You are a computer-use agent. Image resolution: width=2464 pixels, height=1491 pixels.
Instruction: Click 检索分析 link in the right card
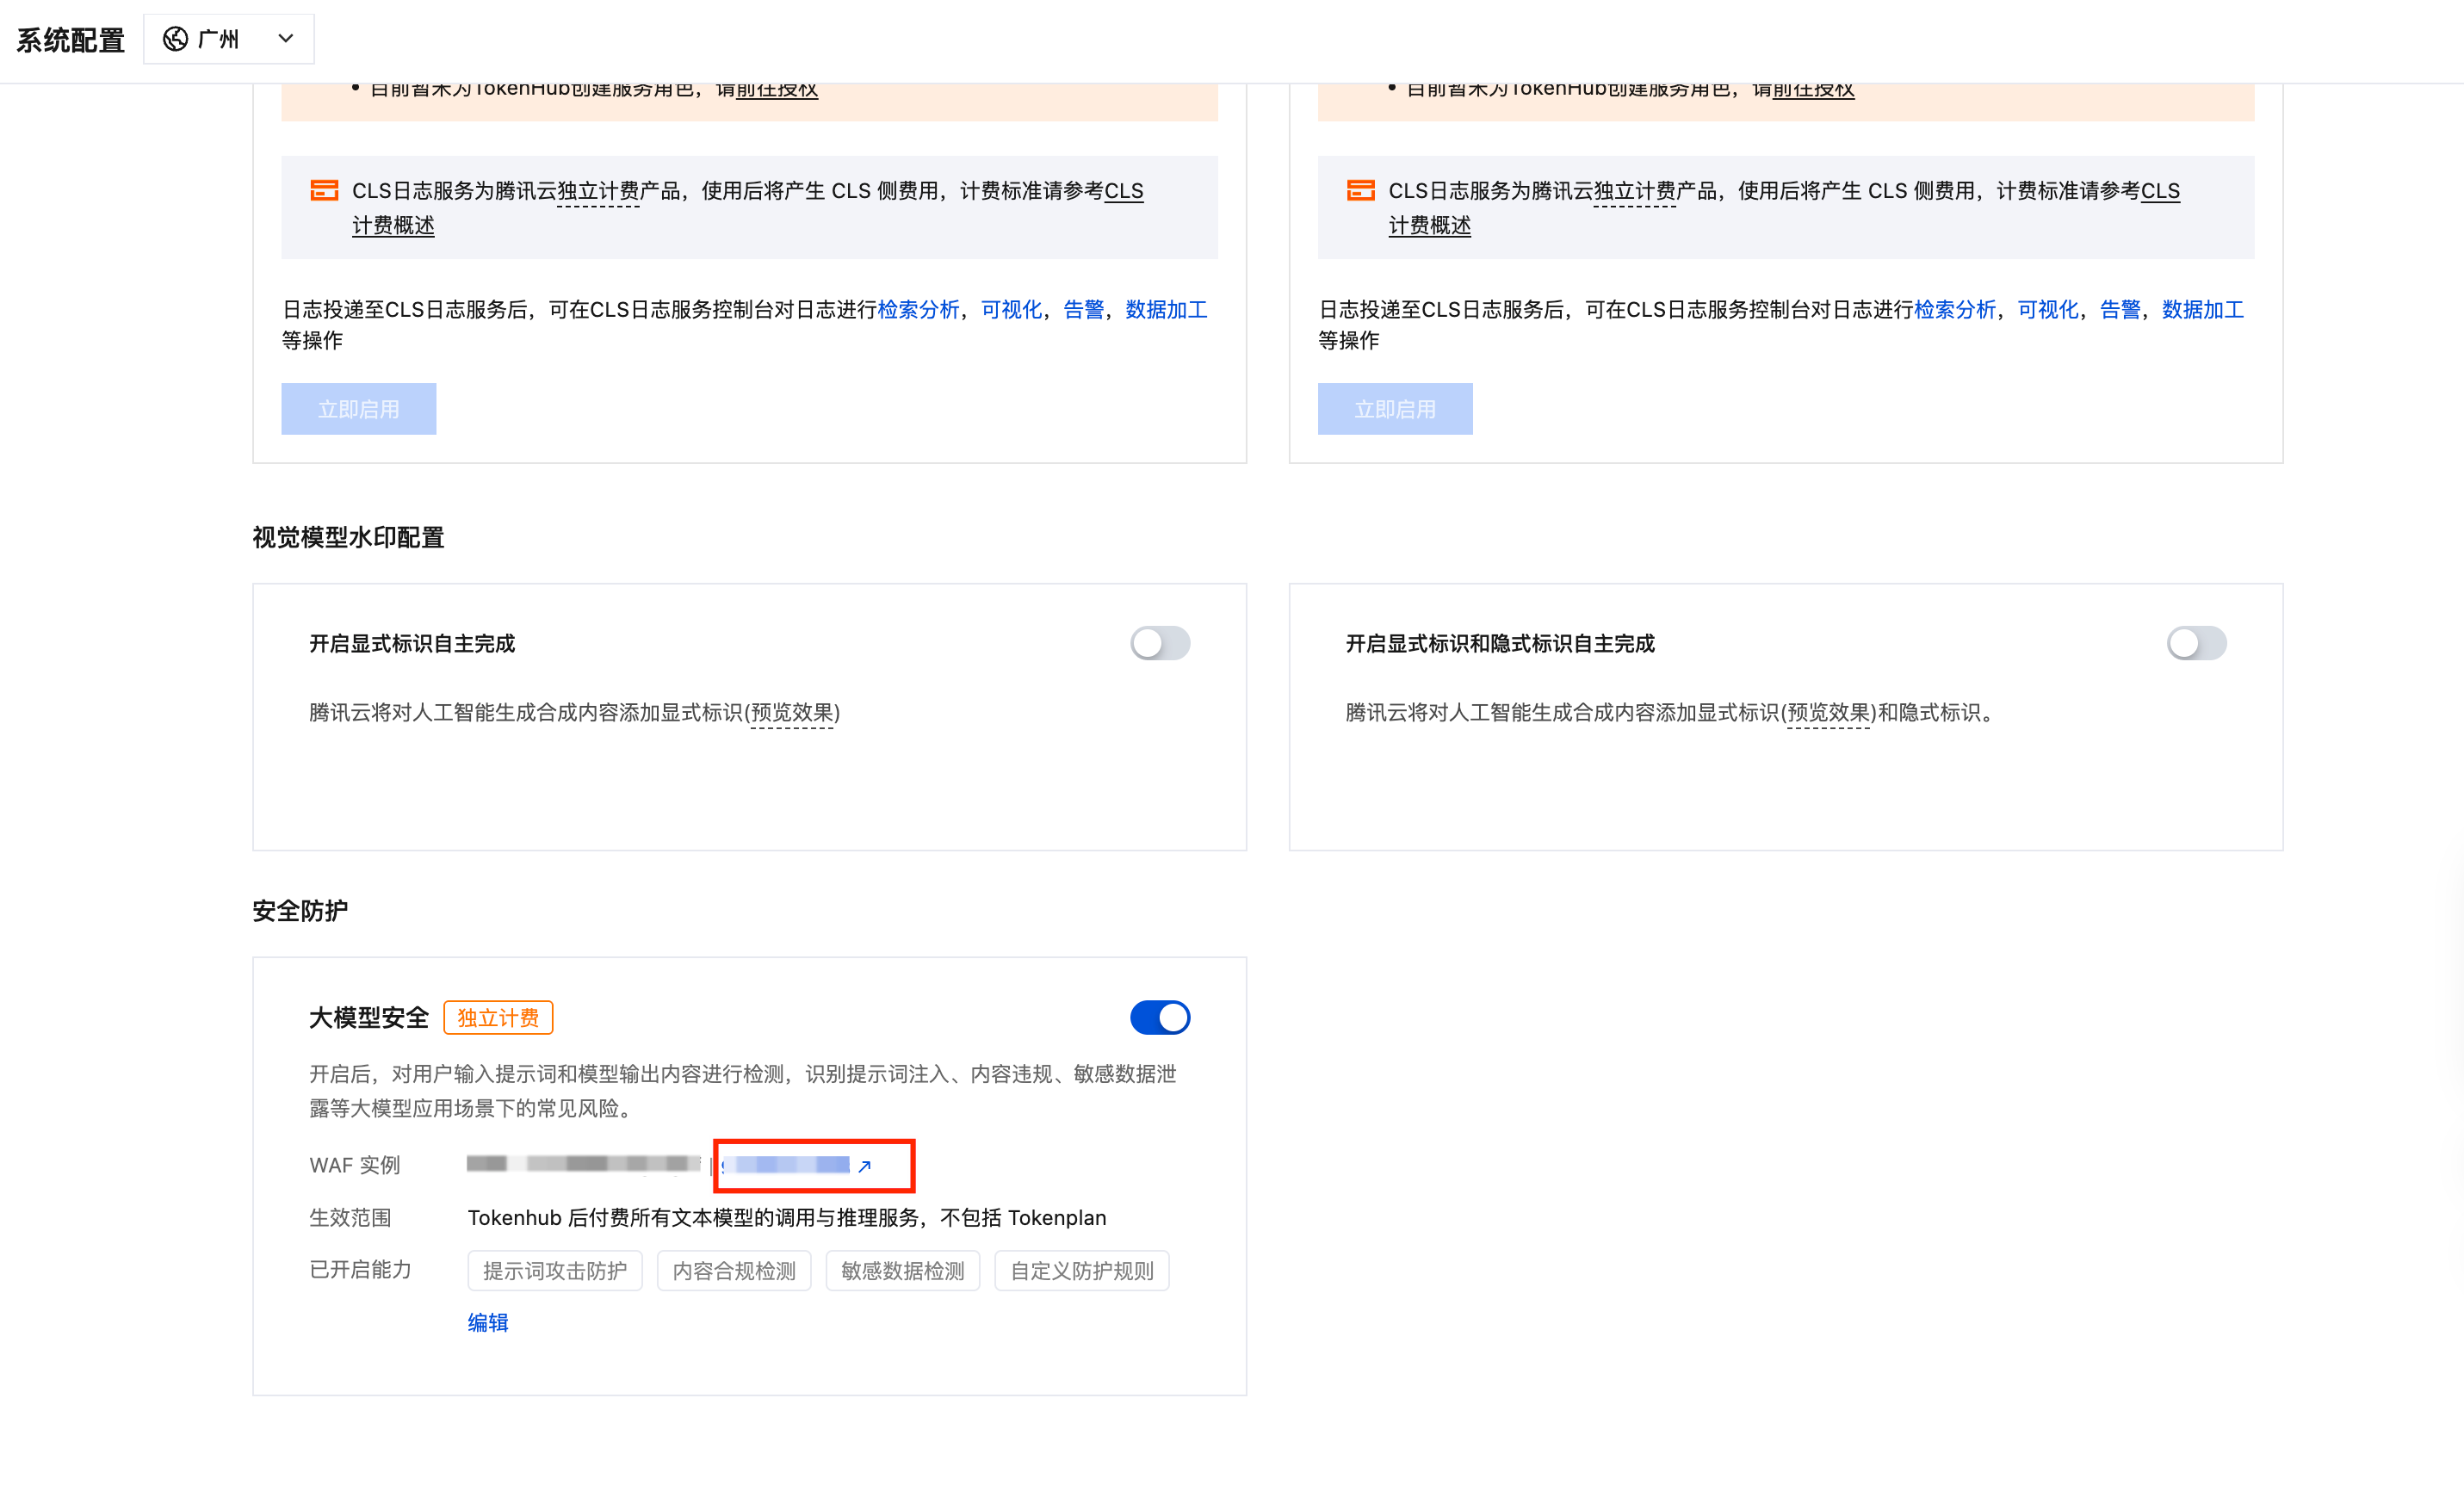(1954, 310)
